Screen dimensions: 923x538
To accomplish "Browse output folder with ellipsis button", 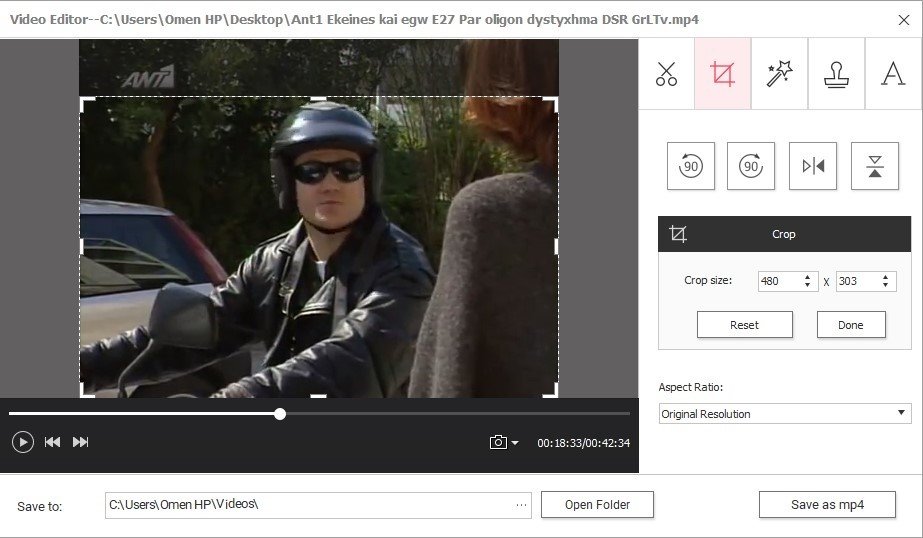I will [x=521, y=505].
